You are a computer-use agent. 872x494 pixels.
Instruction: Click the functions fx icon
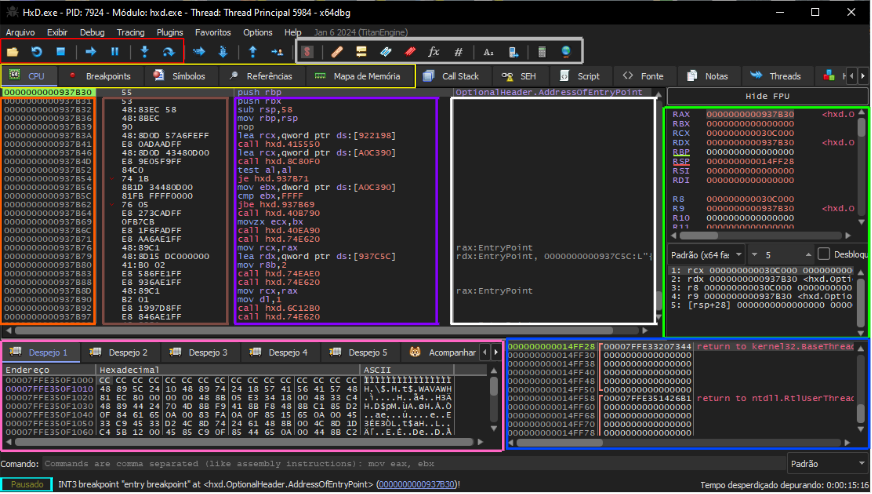[433, 51]
